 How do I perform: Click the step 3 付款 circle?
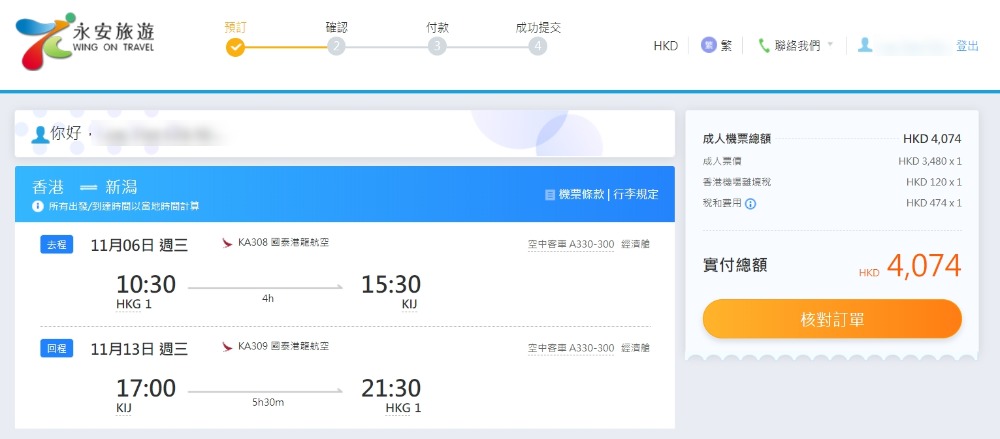[437, 46]
